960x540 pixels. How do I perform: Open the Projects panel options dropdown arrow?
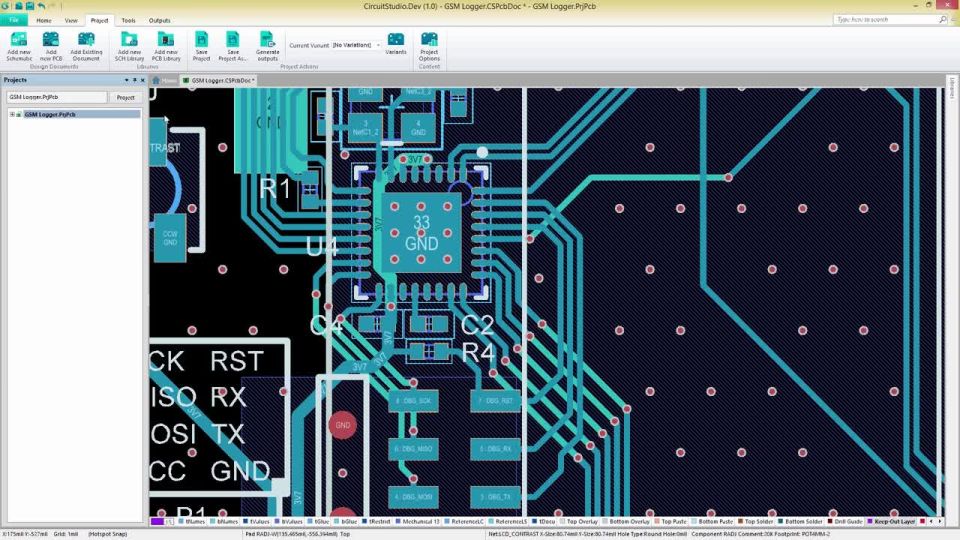127,80
